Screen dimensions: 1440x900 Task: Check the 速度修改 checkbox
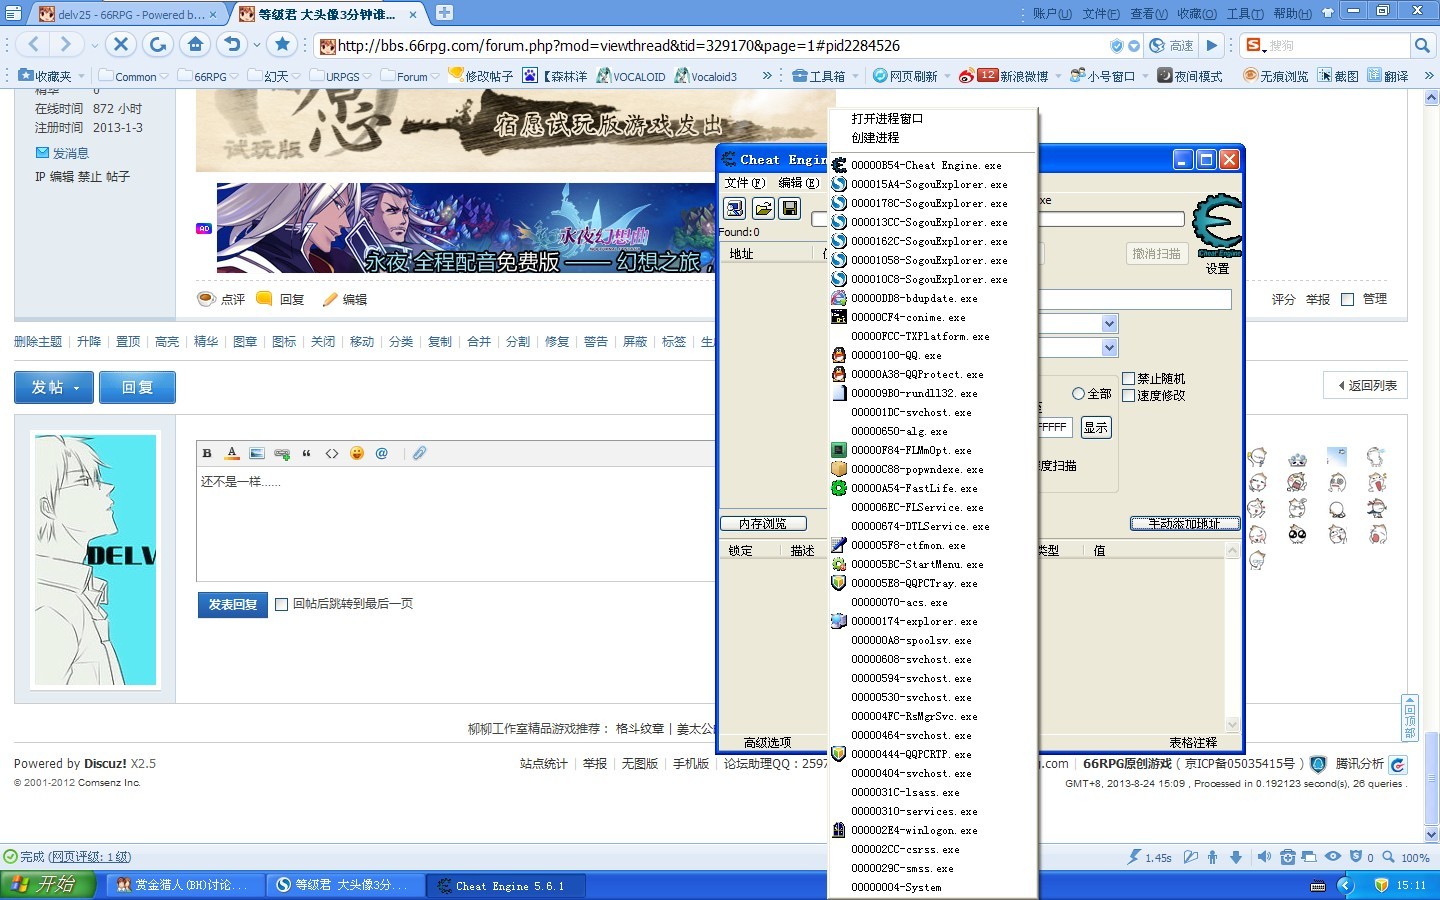(x=1128, y=395)
